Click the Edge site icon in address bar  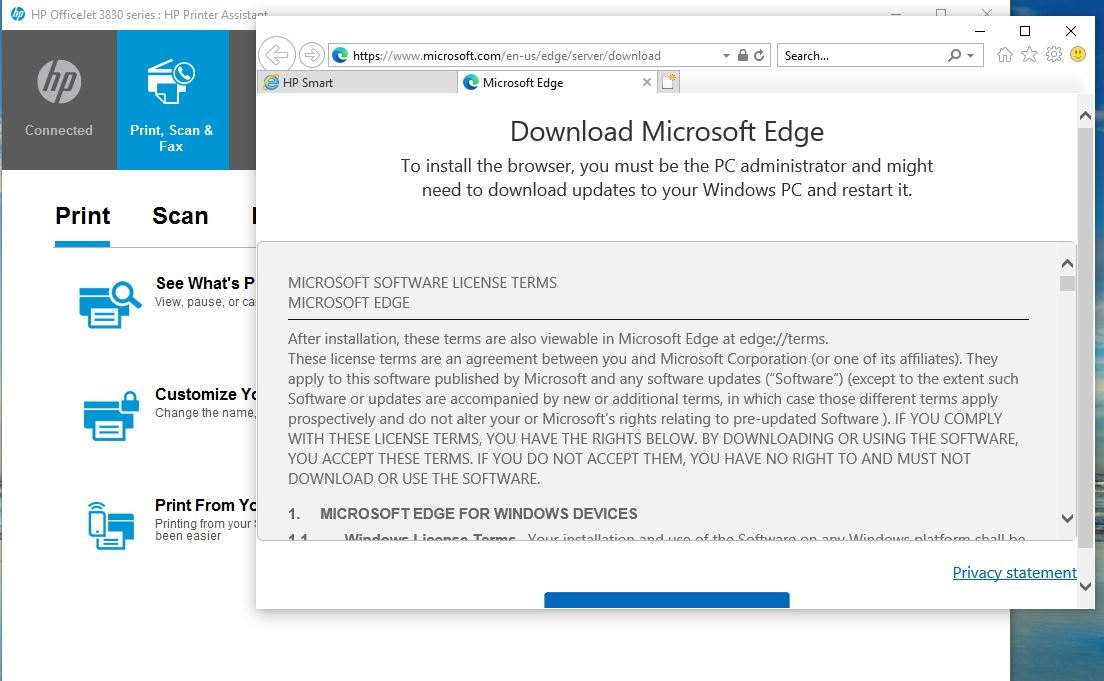click(340, 55)
